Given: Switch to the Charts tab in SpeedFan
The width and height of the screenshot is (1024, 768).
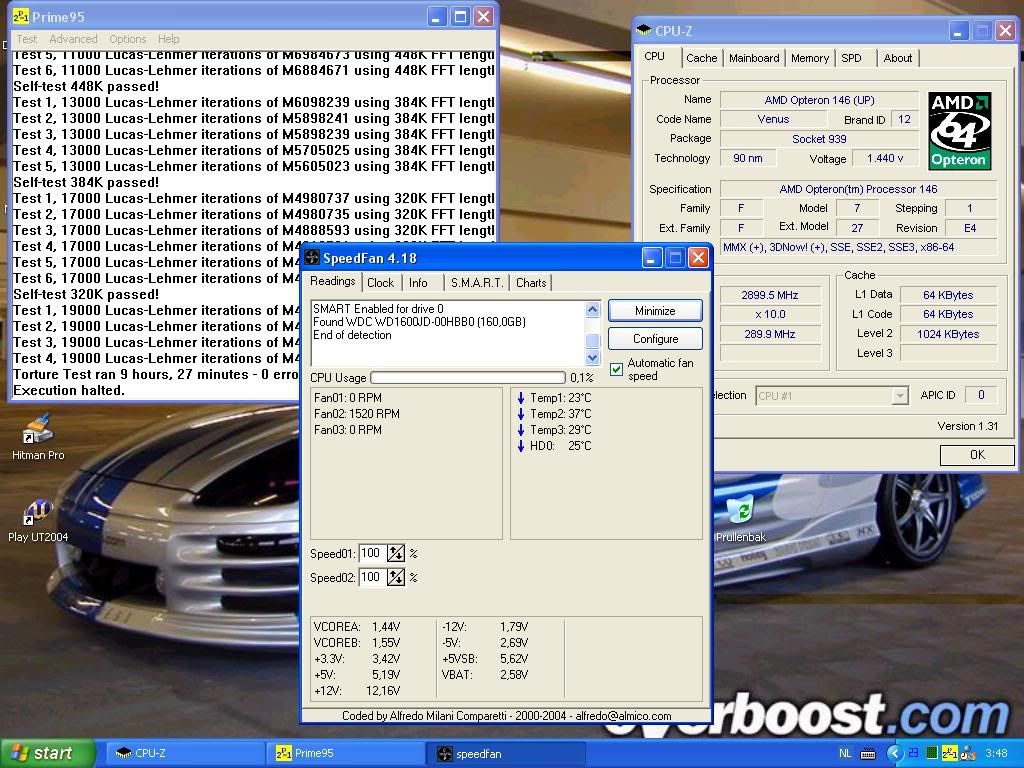Looking at the screenshot, I should [x=531, y=283].
